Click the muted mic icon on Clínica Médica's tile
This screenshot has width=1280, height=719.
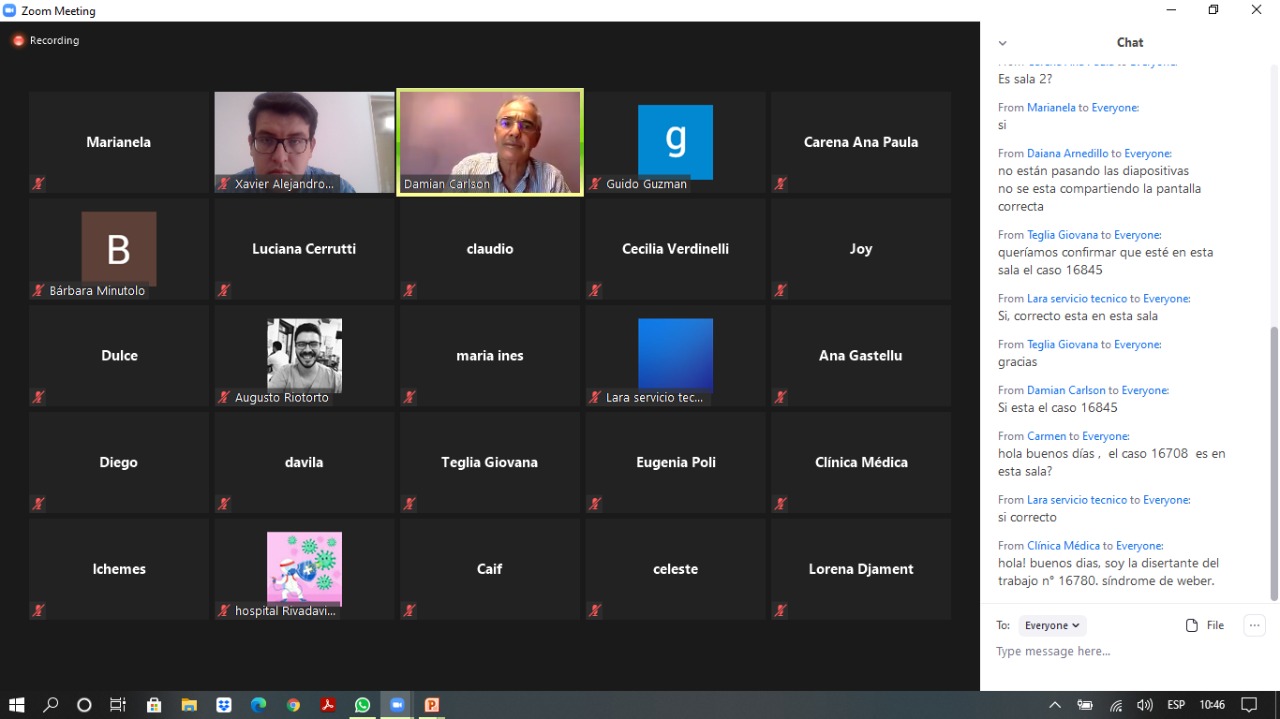pyautogui.click(x=781, y=504)
